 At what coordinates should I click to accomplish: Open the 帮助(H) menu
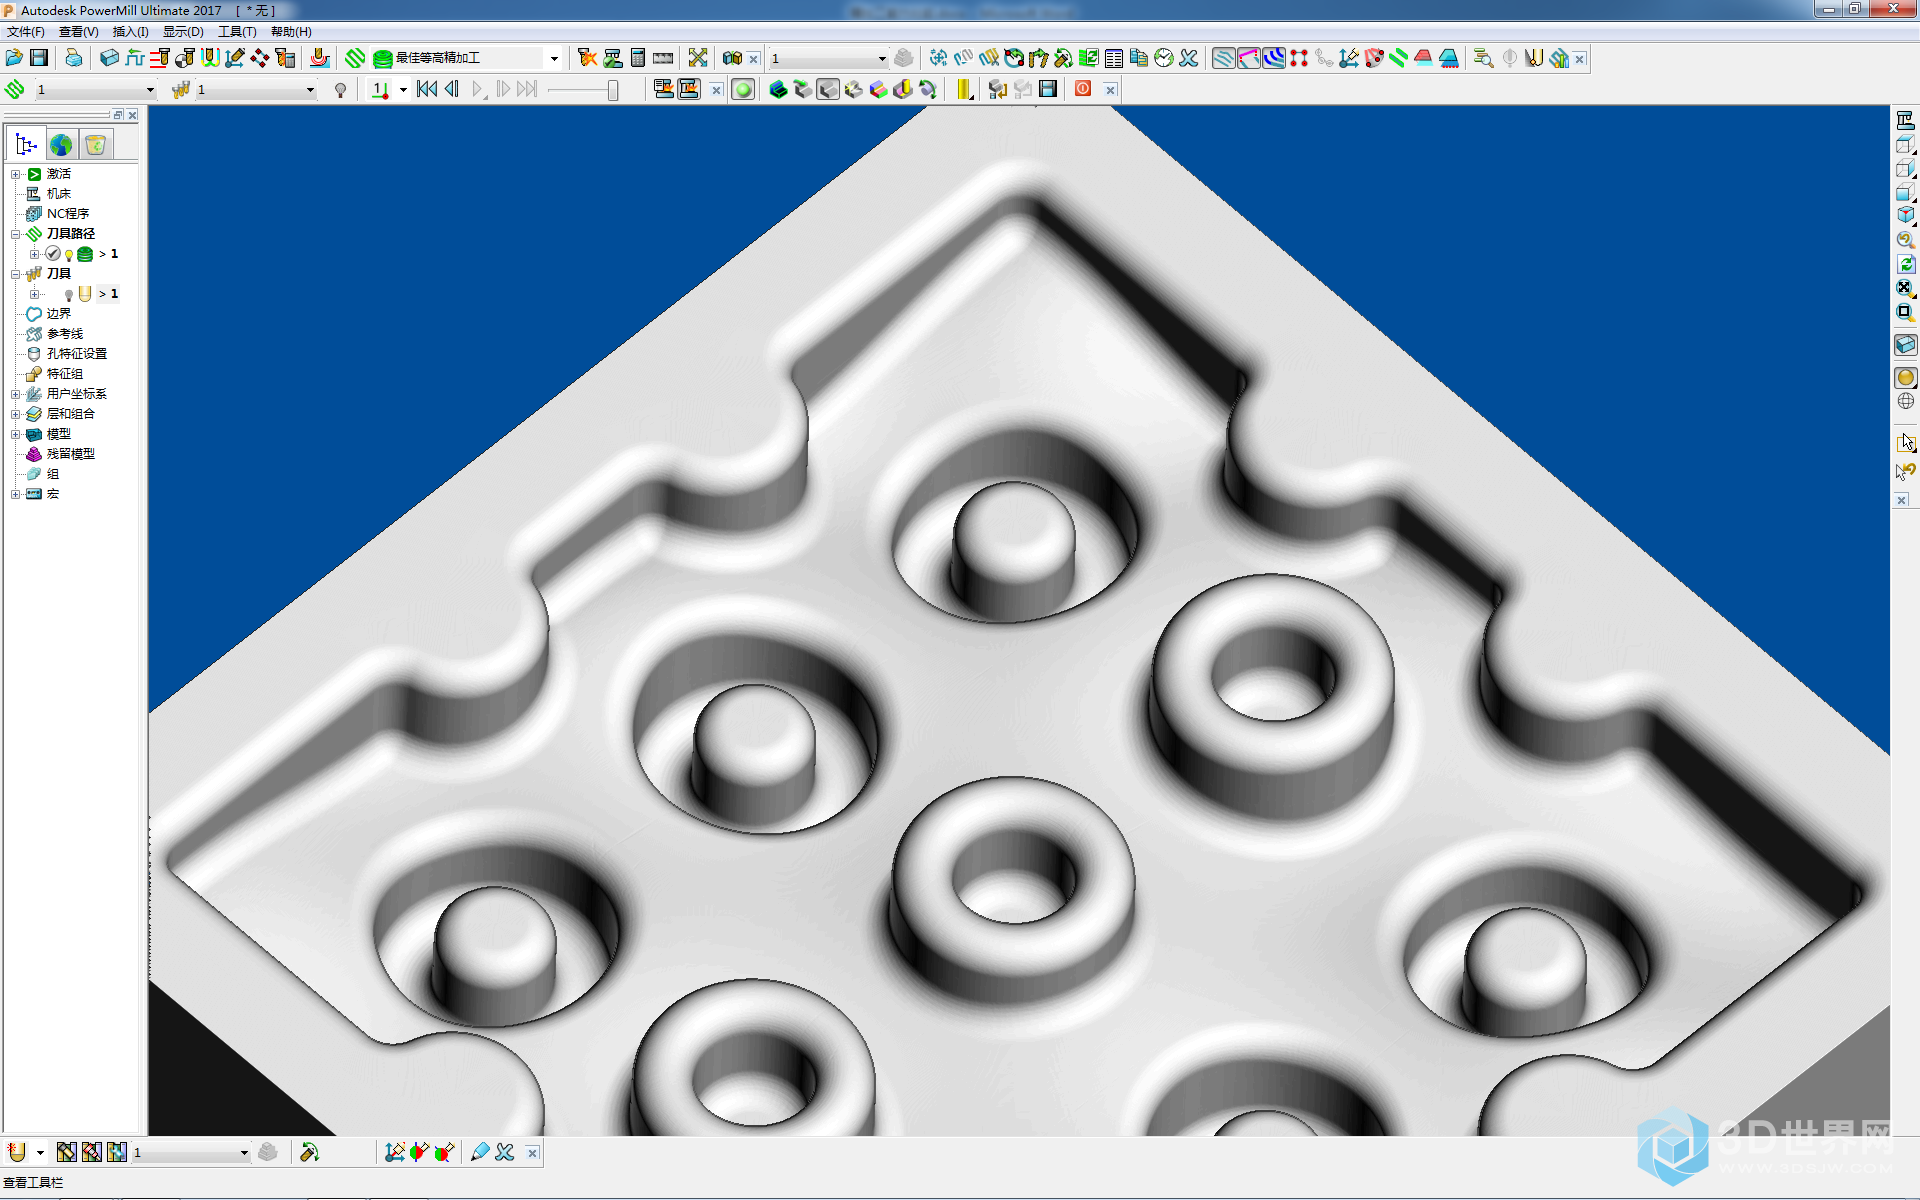tap(291, 32)
